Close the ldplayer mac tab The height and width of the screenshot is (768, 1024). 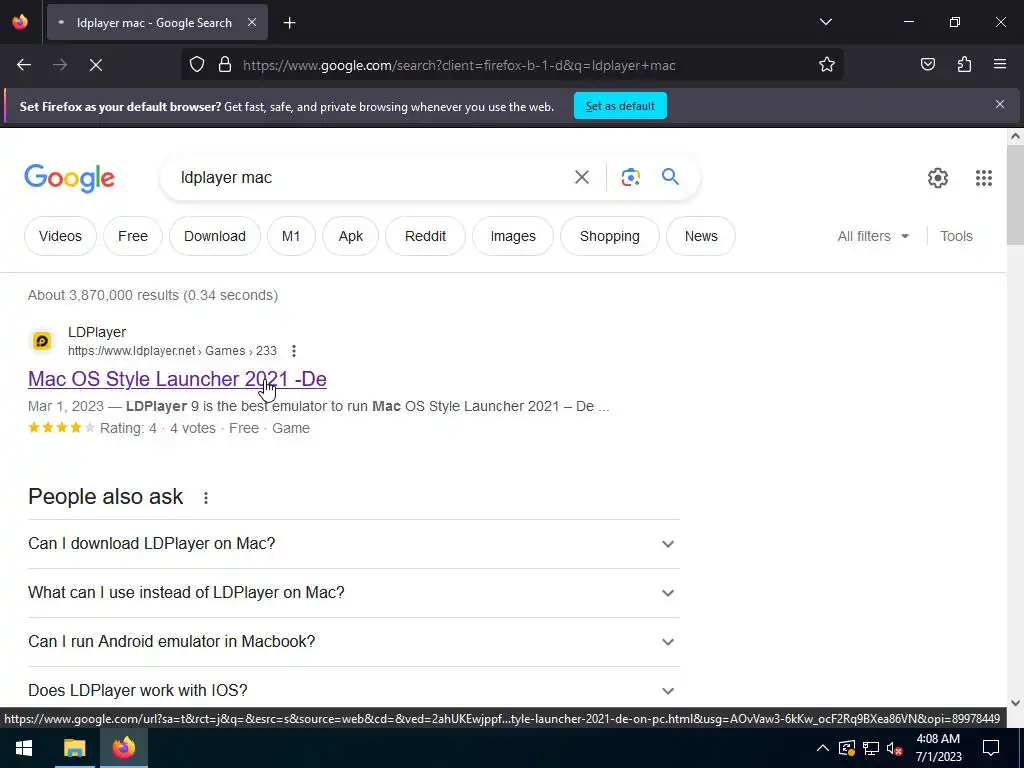point(252,23)
